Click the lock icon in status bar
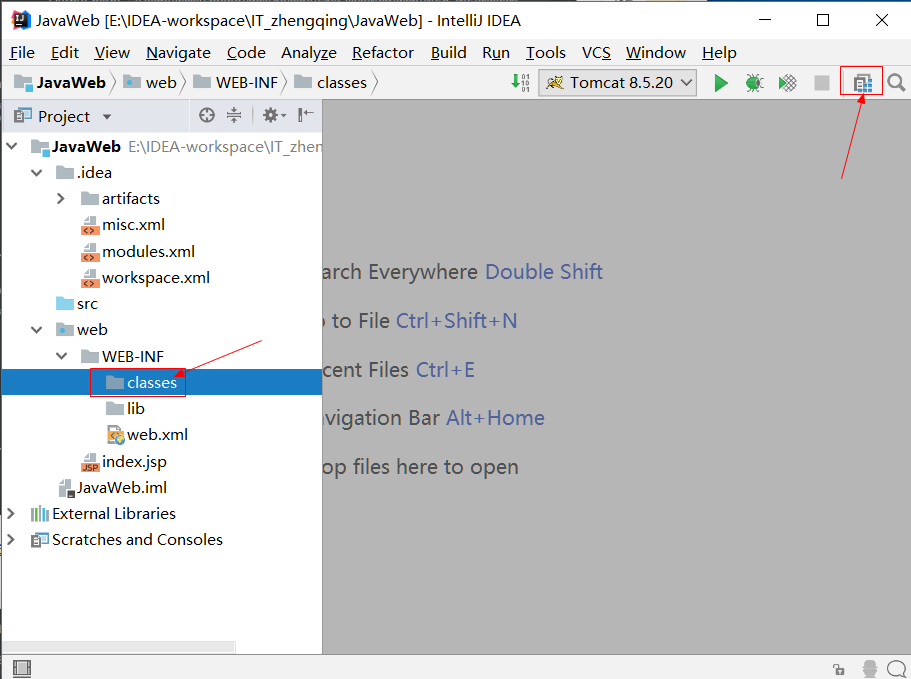Viewport: 911px width, 679px height. [x=838, y=669]
